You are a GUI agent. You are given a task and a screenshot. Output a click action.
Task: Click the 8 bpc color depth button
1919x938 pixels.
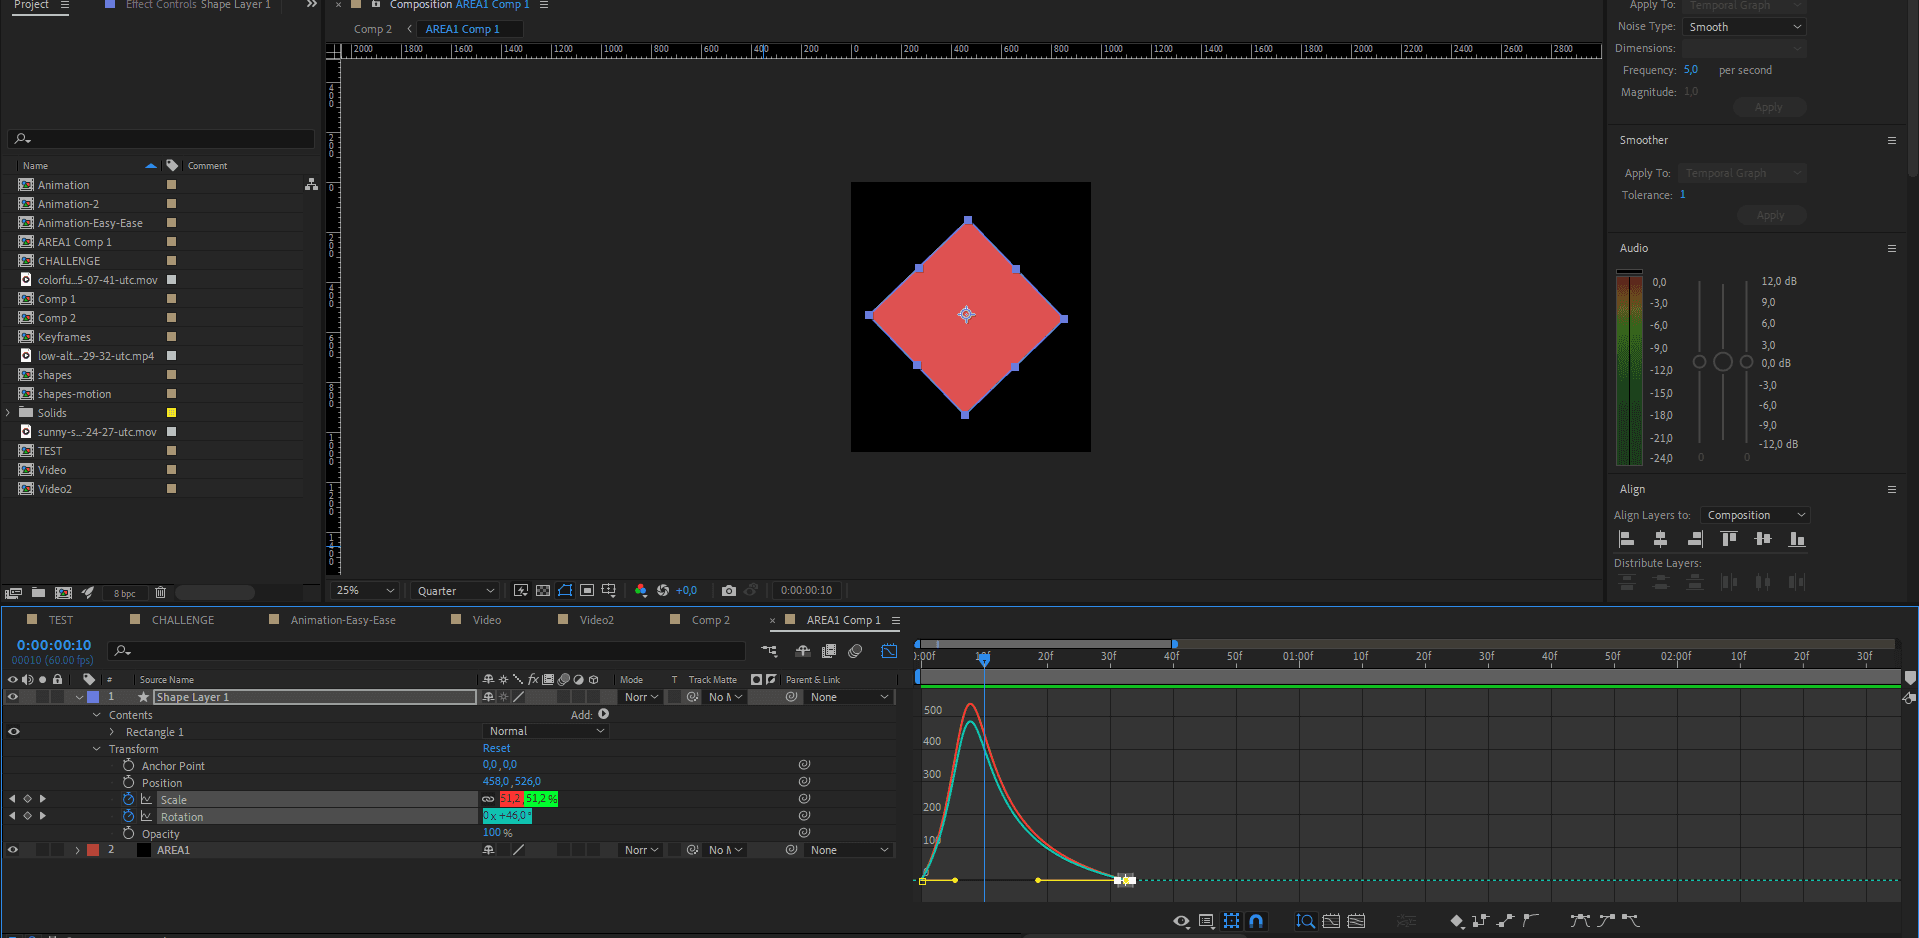[x=124, y=593]
